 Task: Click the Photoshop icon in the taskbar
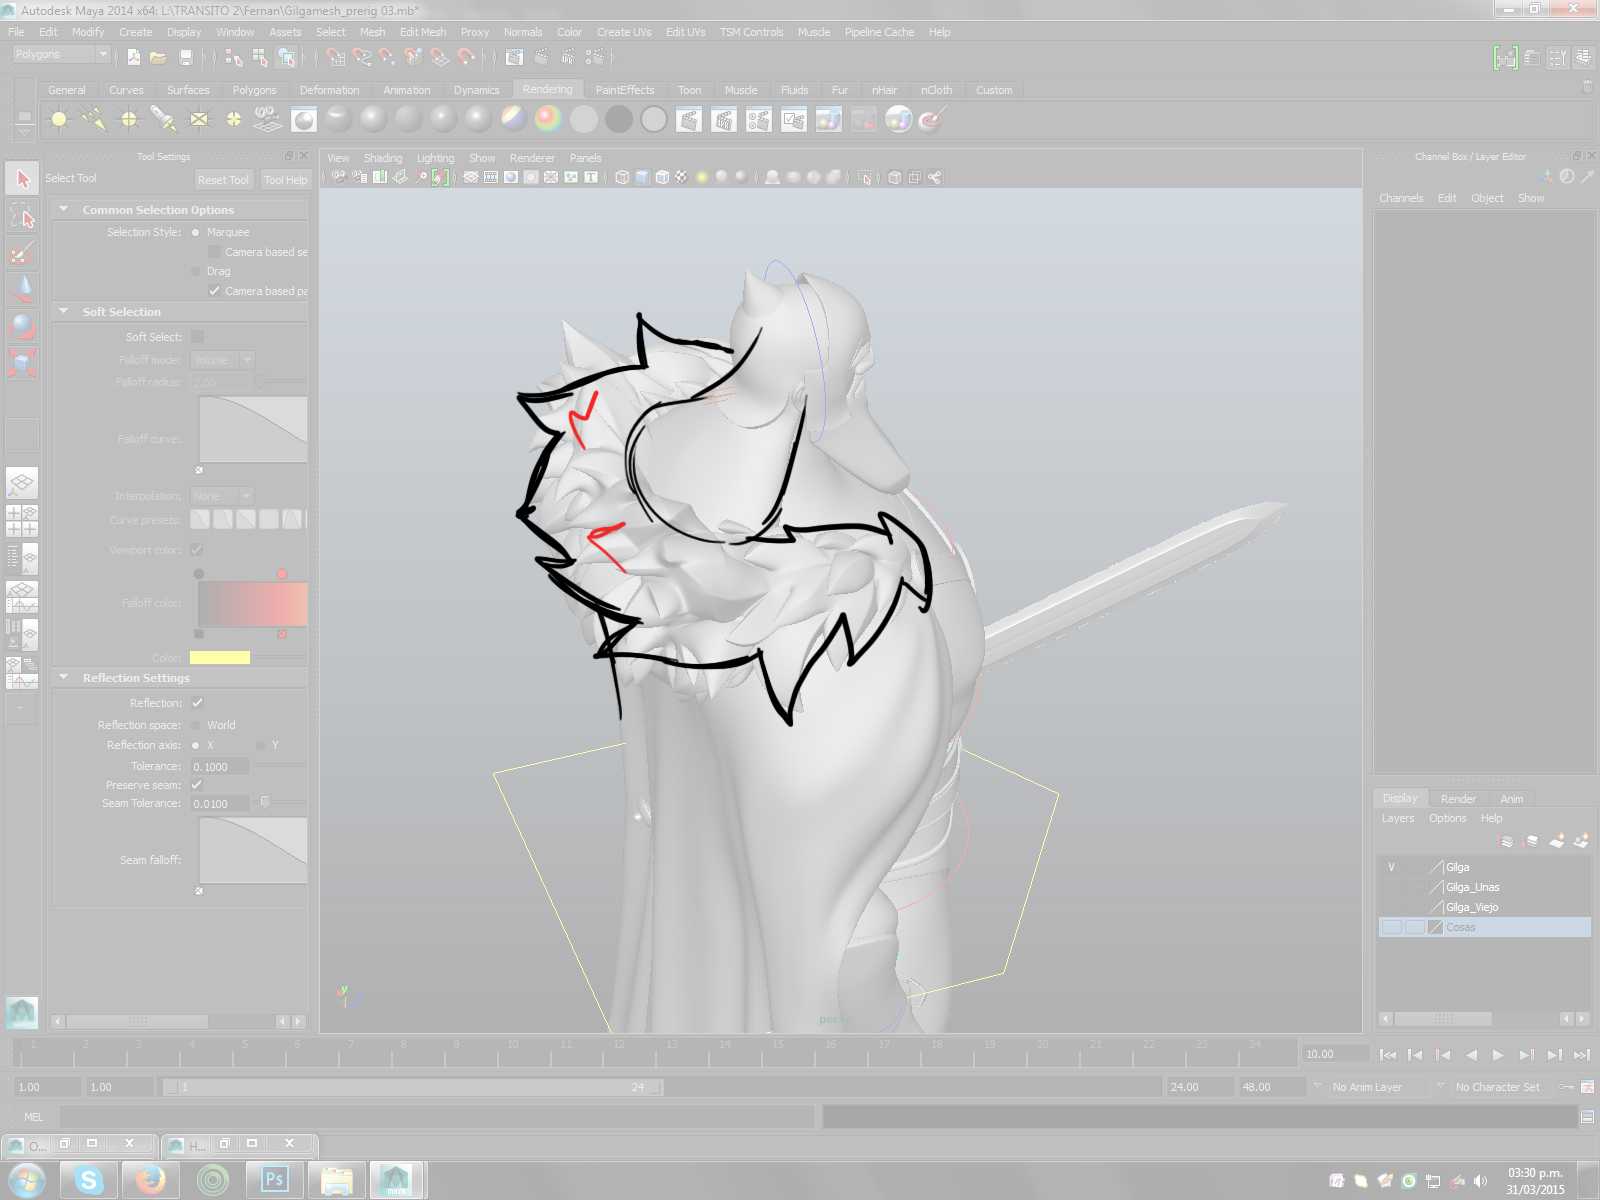point(274,1180)
